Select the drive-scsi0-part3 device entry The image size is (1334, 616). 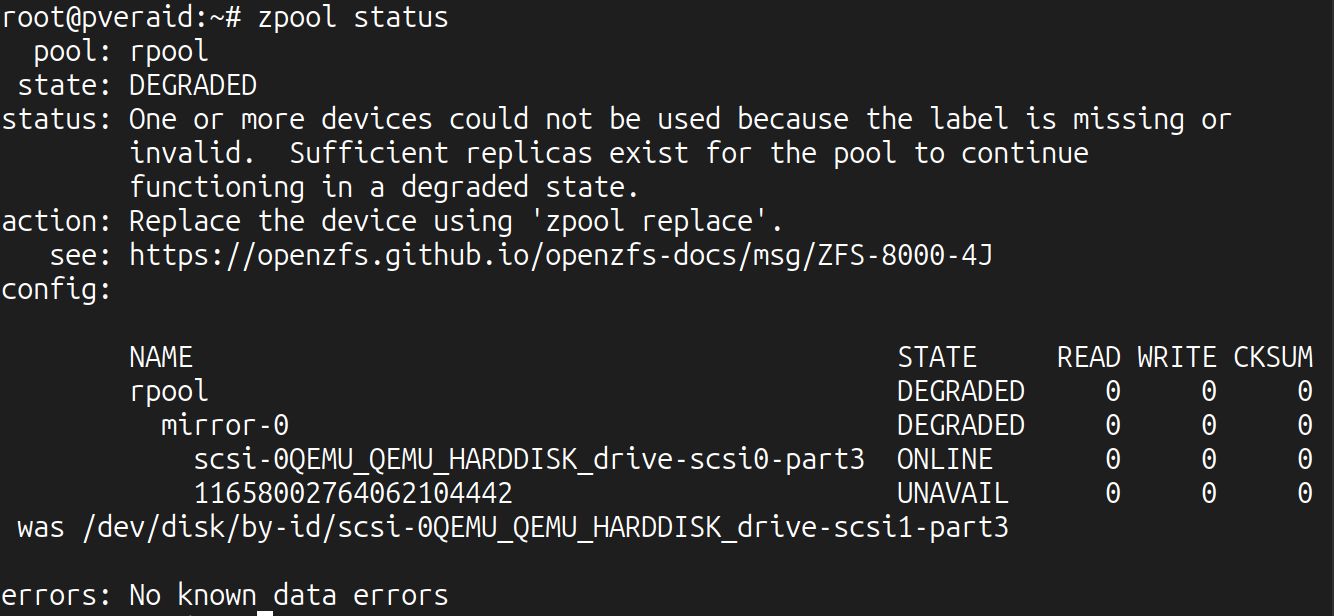[529, 460]
